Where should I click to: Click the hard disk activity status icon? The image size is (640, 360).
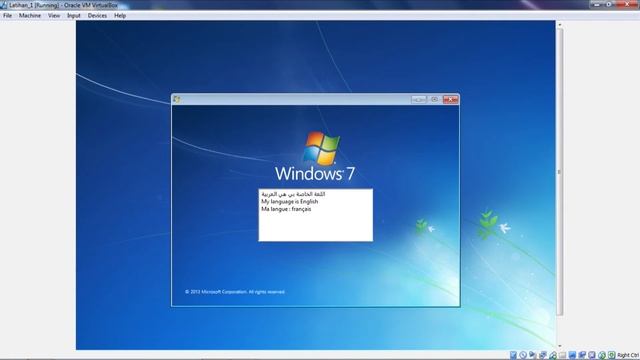click(x=513, y=355)
